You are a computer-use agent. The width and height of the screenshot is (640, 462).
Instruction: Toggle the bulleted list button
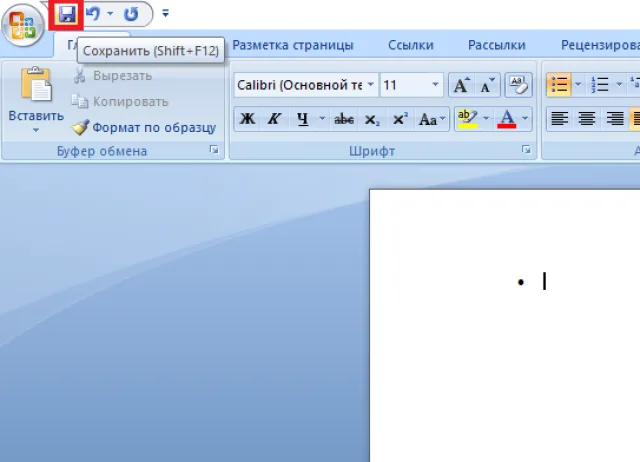(x=559, y=84)
